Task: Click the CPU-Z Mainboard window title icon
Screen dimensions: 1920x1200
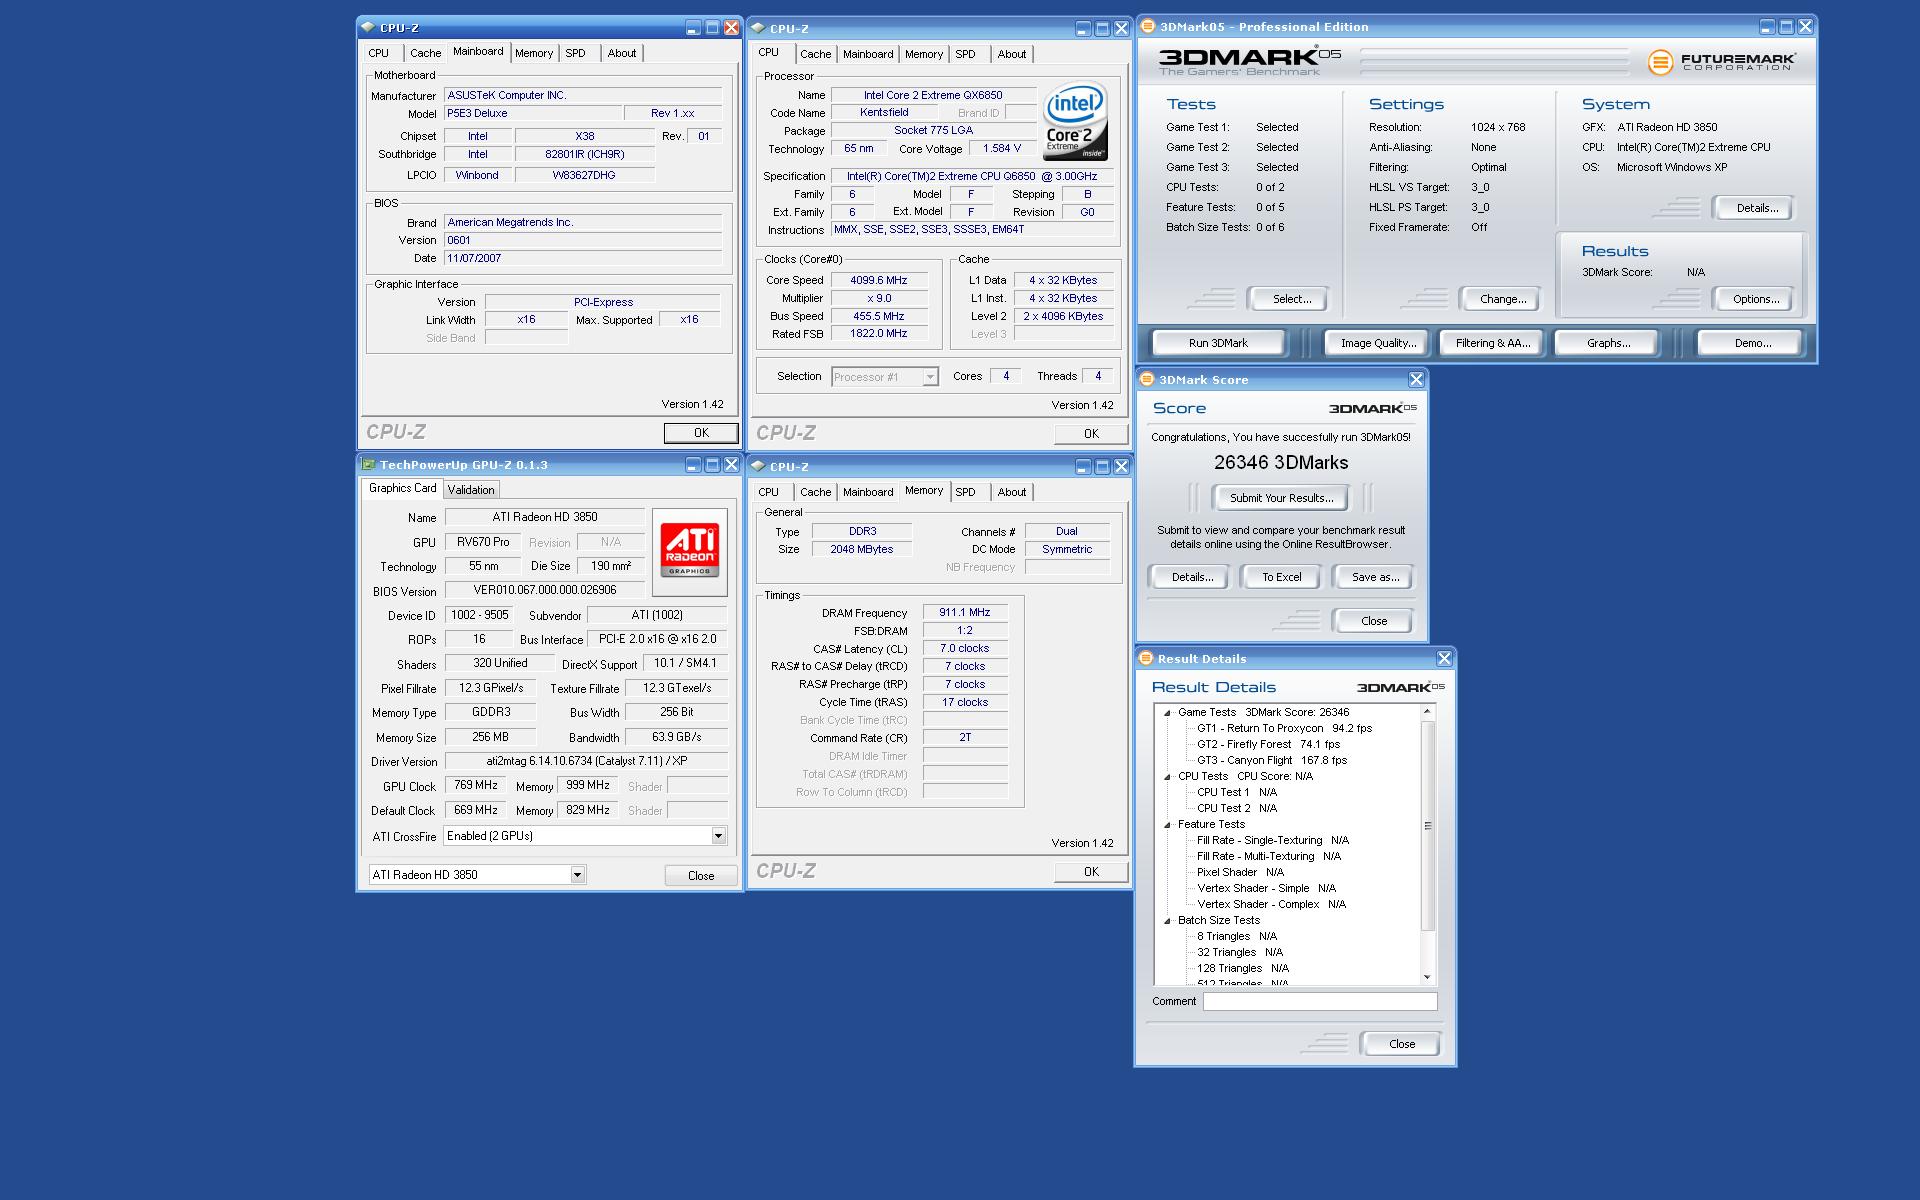Action: pos(368,28)
